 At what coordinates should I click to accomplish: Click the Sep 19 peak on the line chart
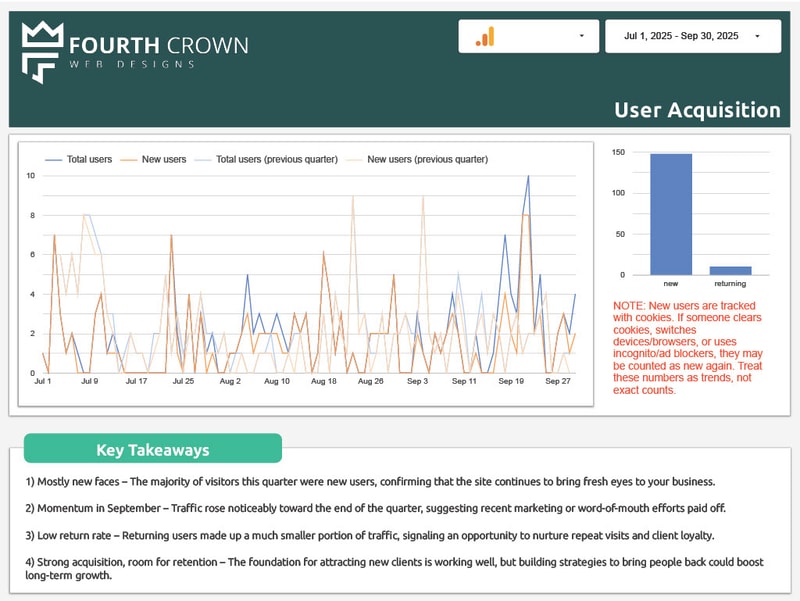[x=528, y=178]
